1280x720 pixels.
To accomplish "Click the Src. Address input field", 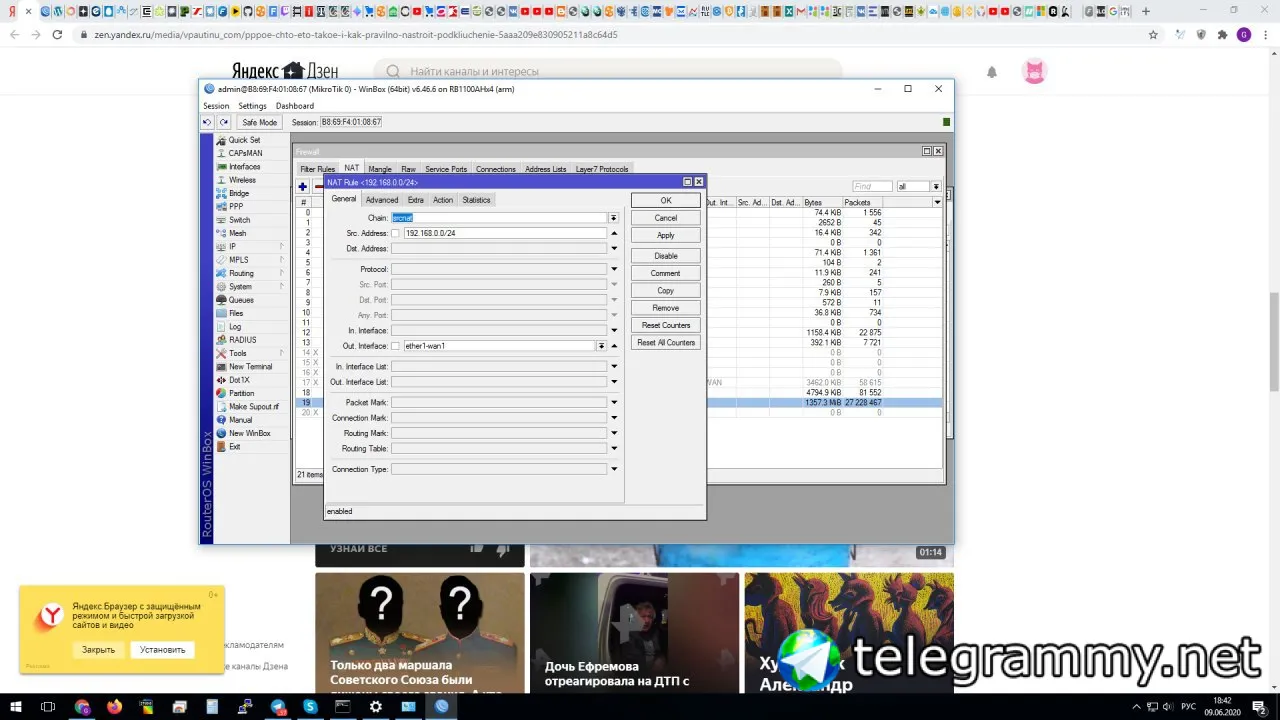I will (505, 233).
